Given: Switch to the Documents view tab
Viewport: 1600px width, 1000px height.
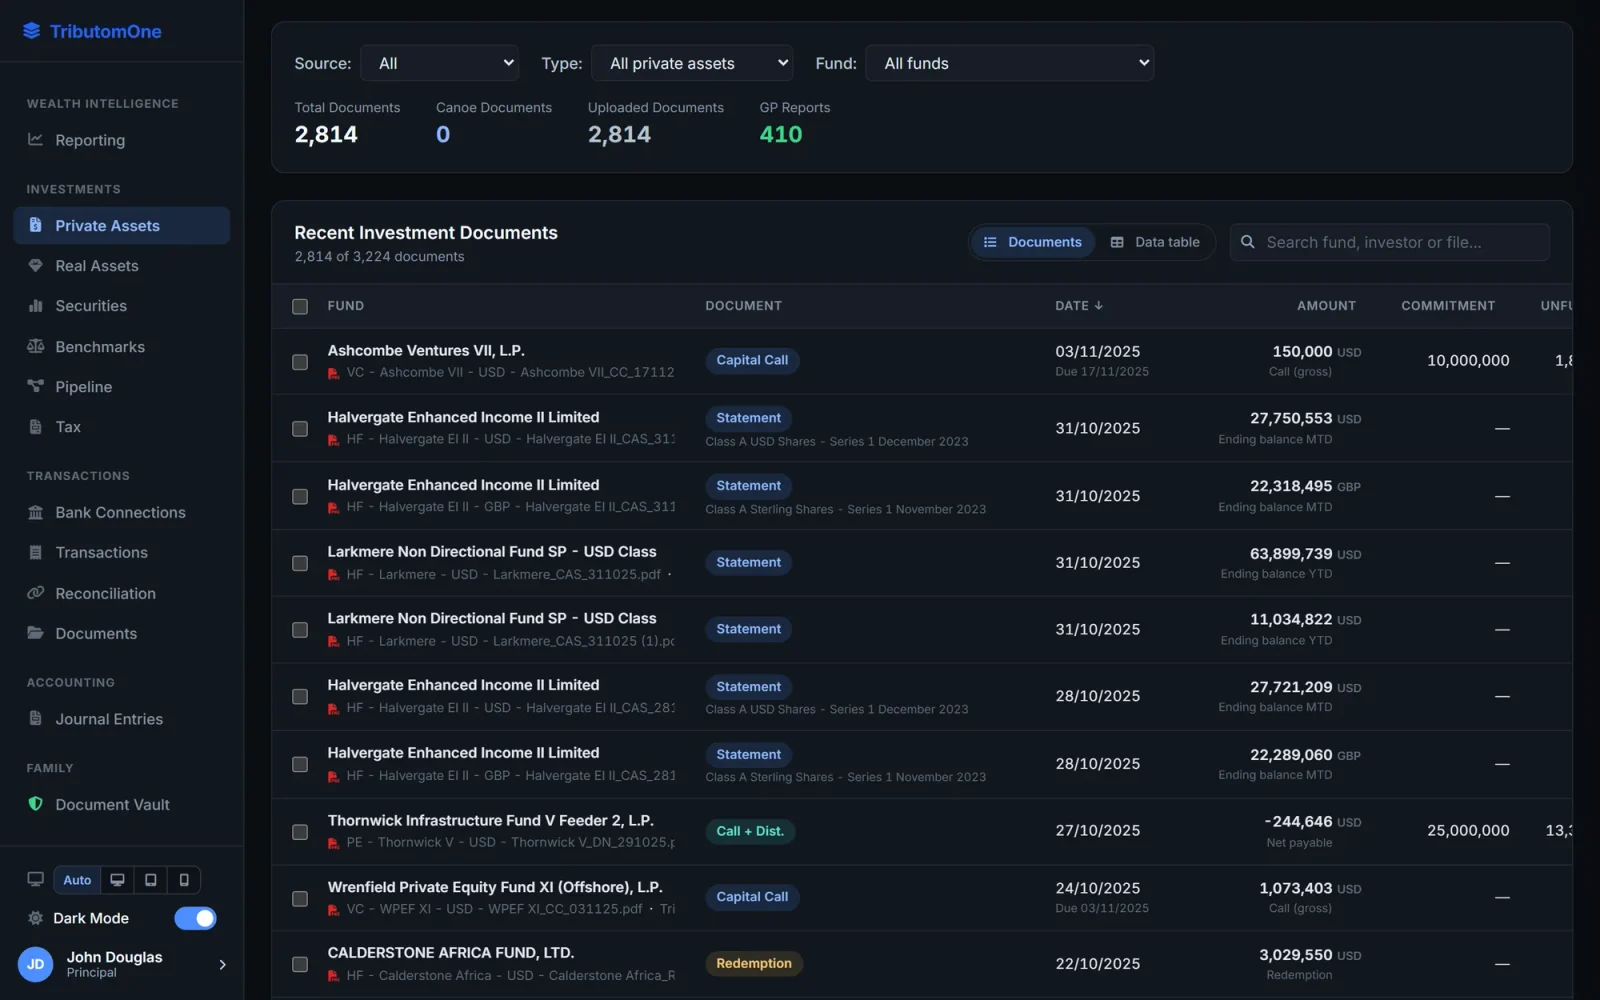Looking at the screenshot, I should (x=1033, y=242).
